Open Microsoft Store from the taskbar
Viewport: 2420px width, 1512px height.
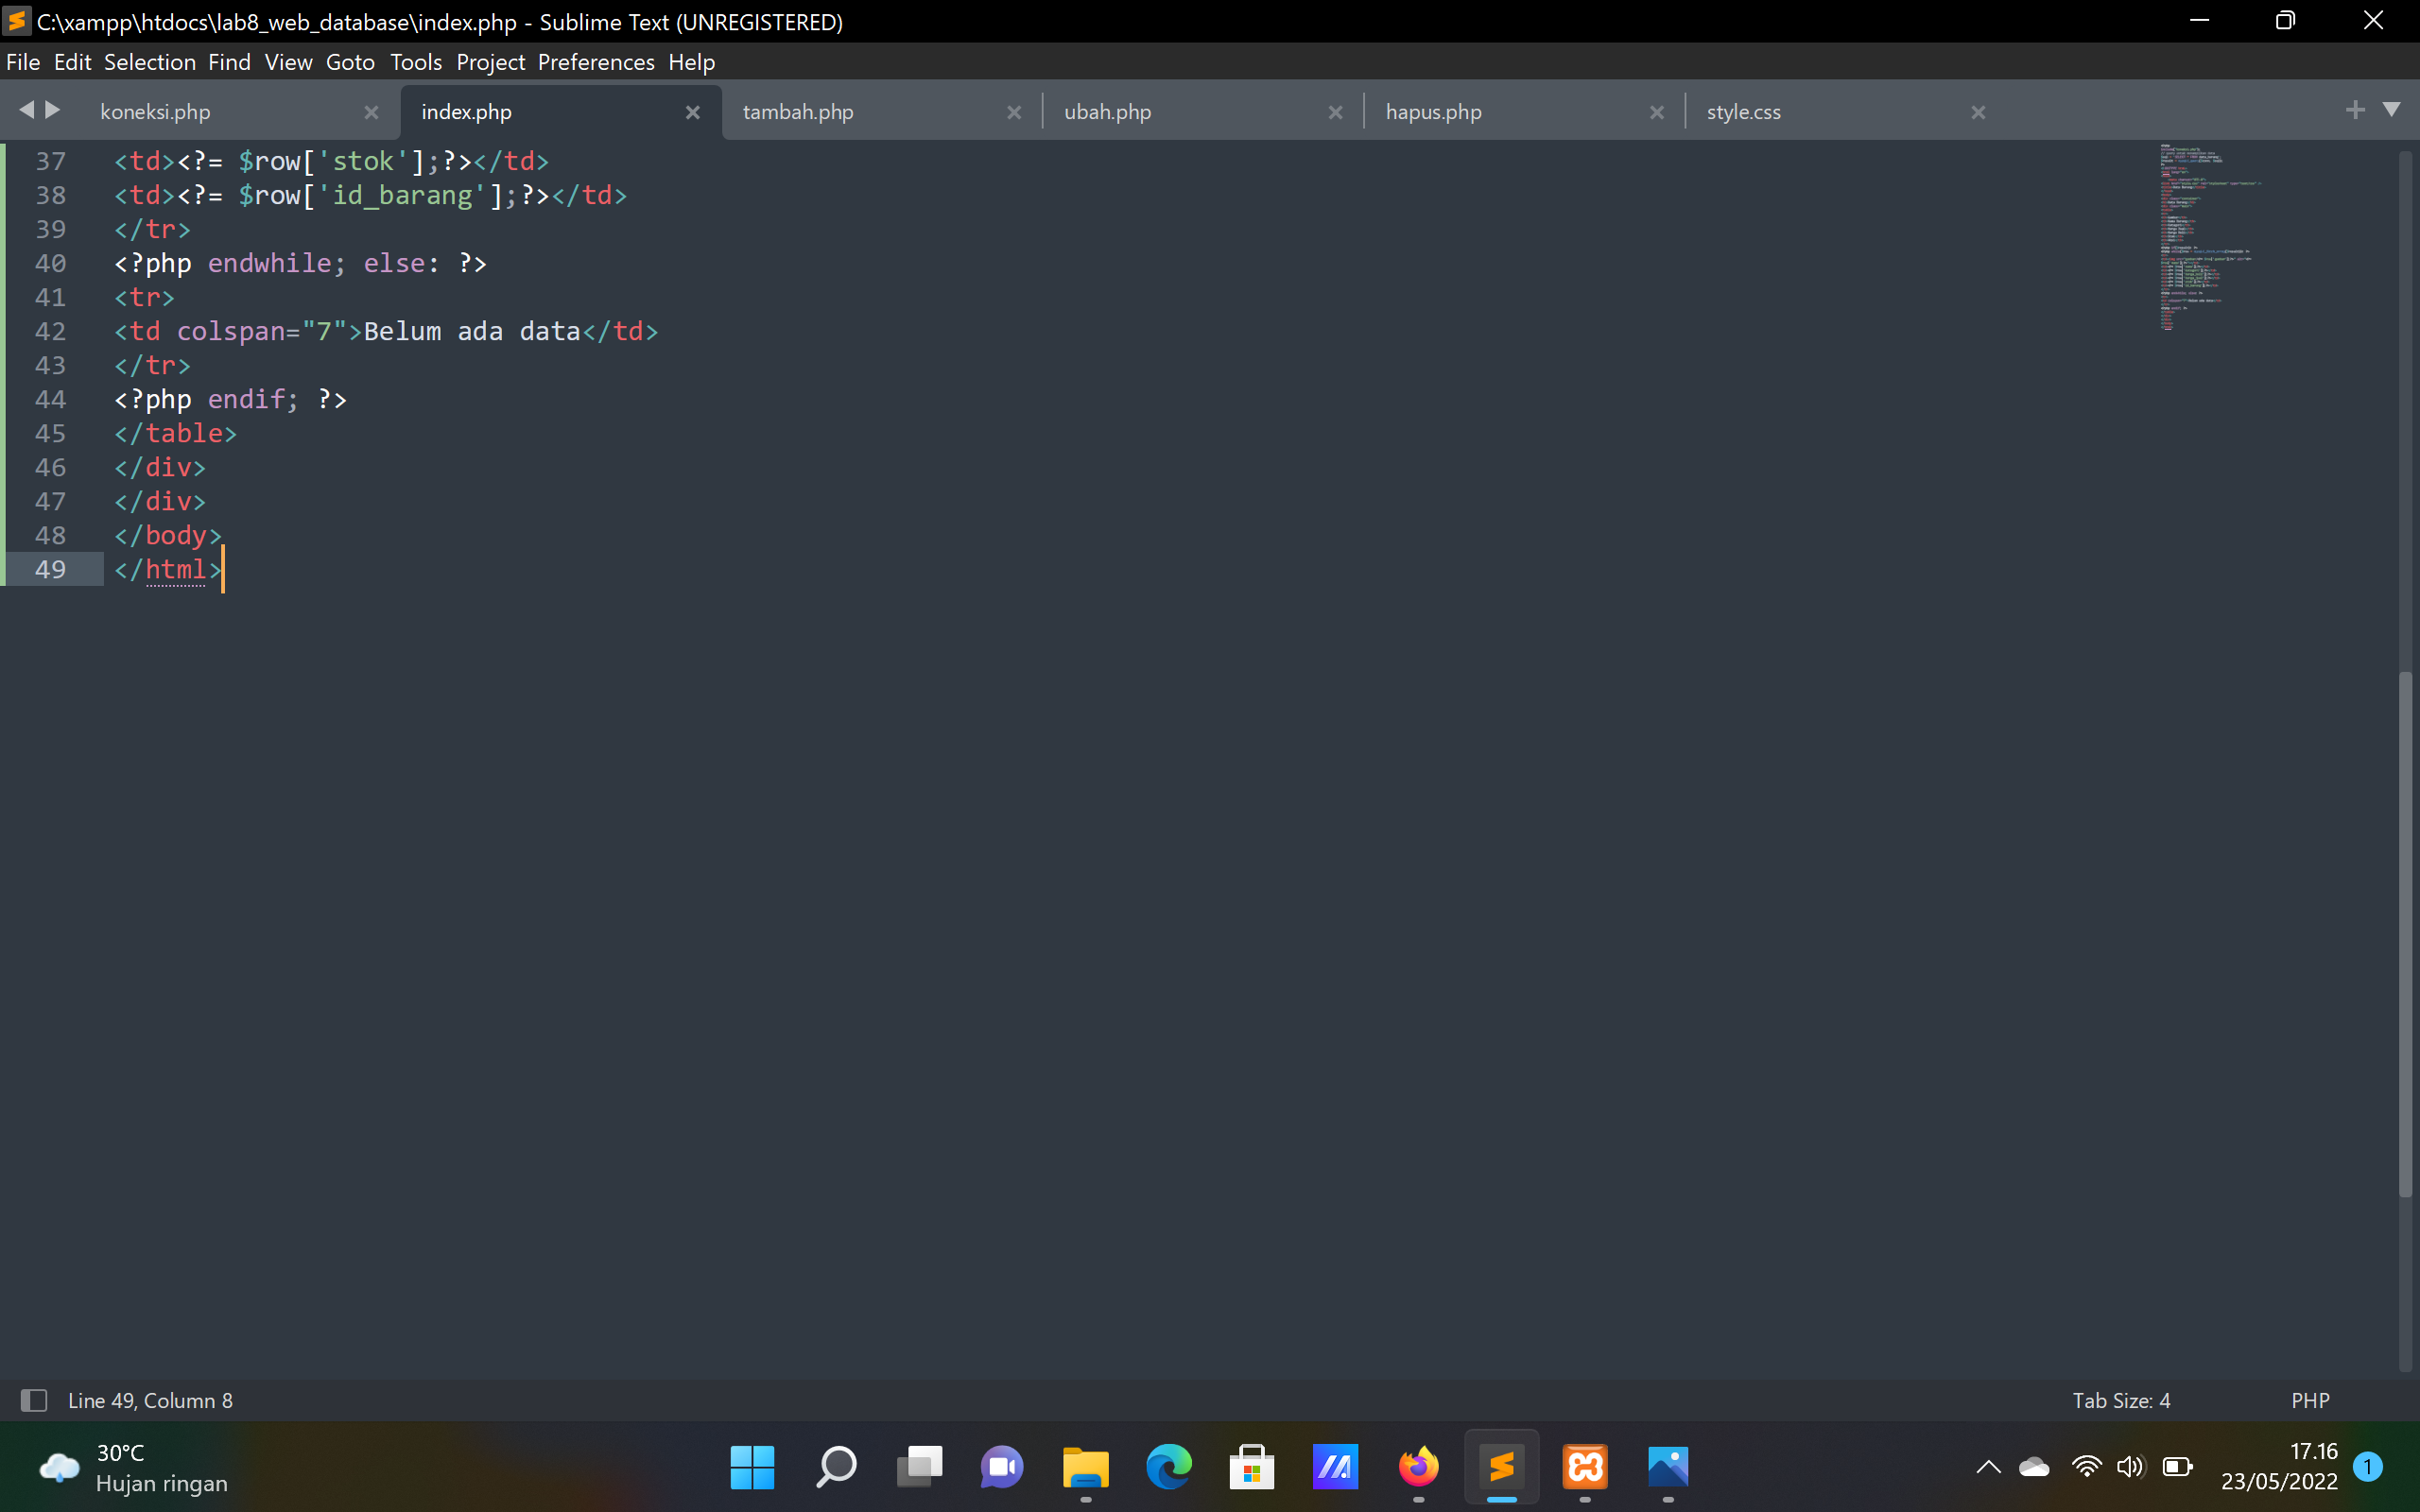click(1251, 1468)
